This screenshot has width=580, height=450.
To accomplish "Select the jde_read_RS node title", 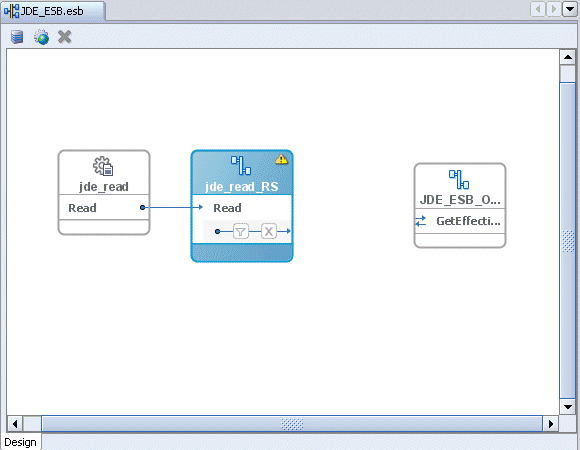I will pyautogui.click(x=242, y=187).
